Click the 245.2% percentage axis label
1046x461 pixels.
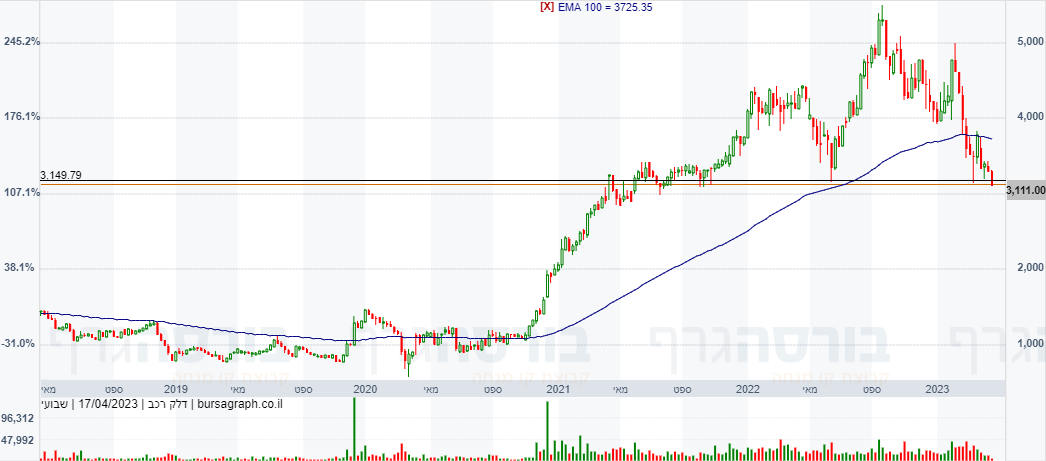(22, 41)
